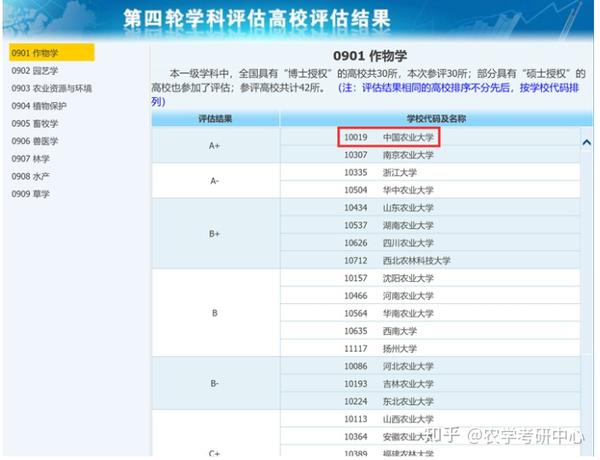This screenshot has height=460, width=600.
Task: Select the 10157 沈阳农业大学 row
Action: point(430,278)
